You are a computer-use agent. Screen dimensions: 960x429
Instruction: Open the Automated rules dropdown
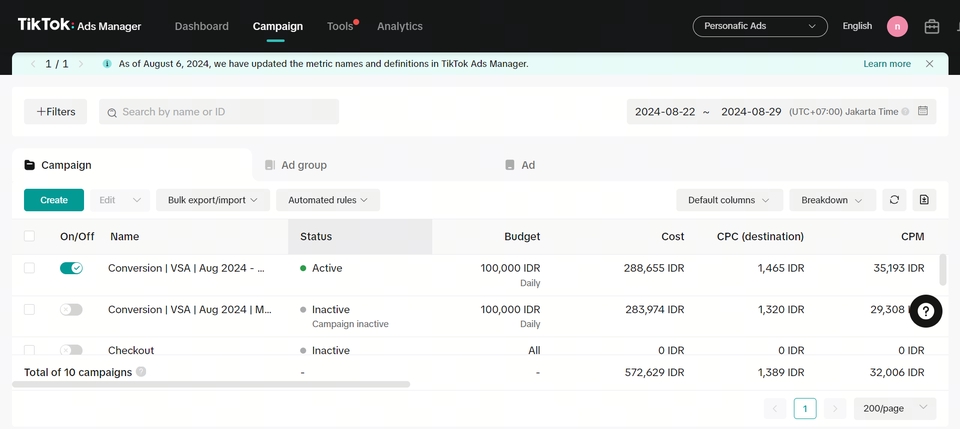point(328,200)
